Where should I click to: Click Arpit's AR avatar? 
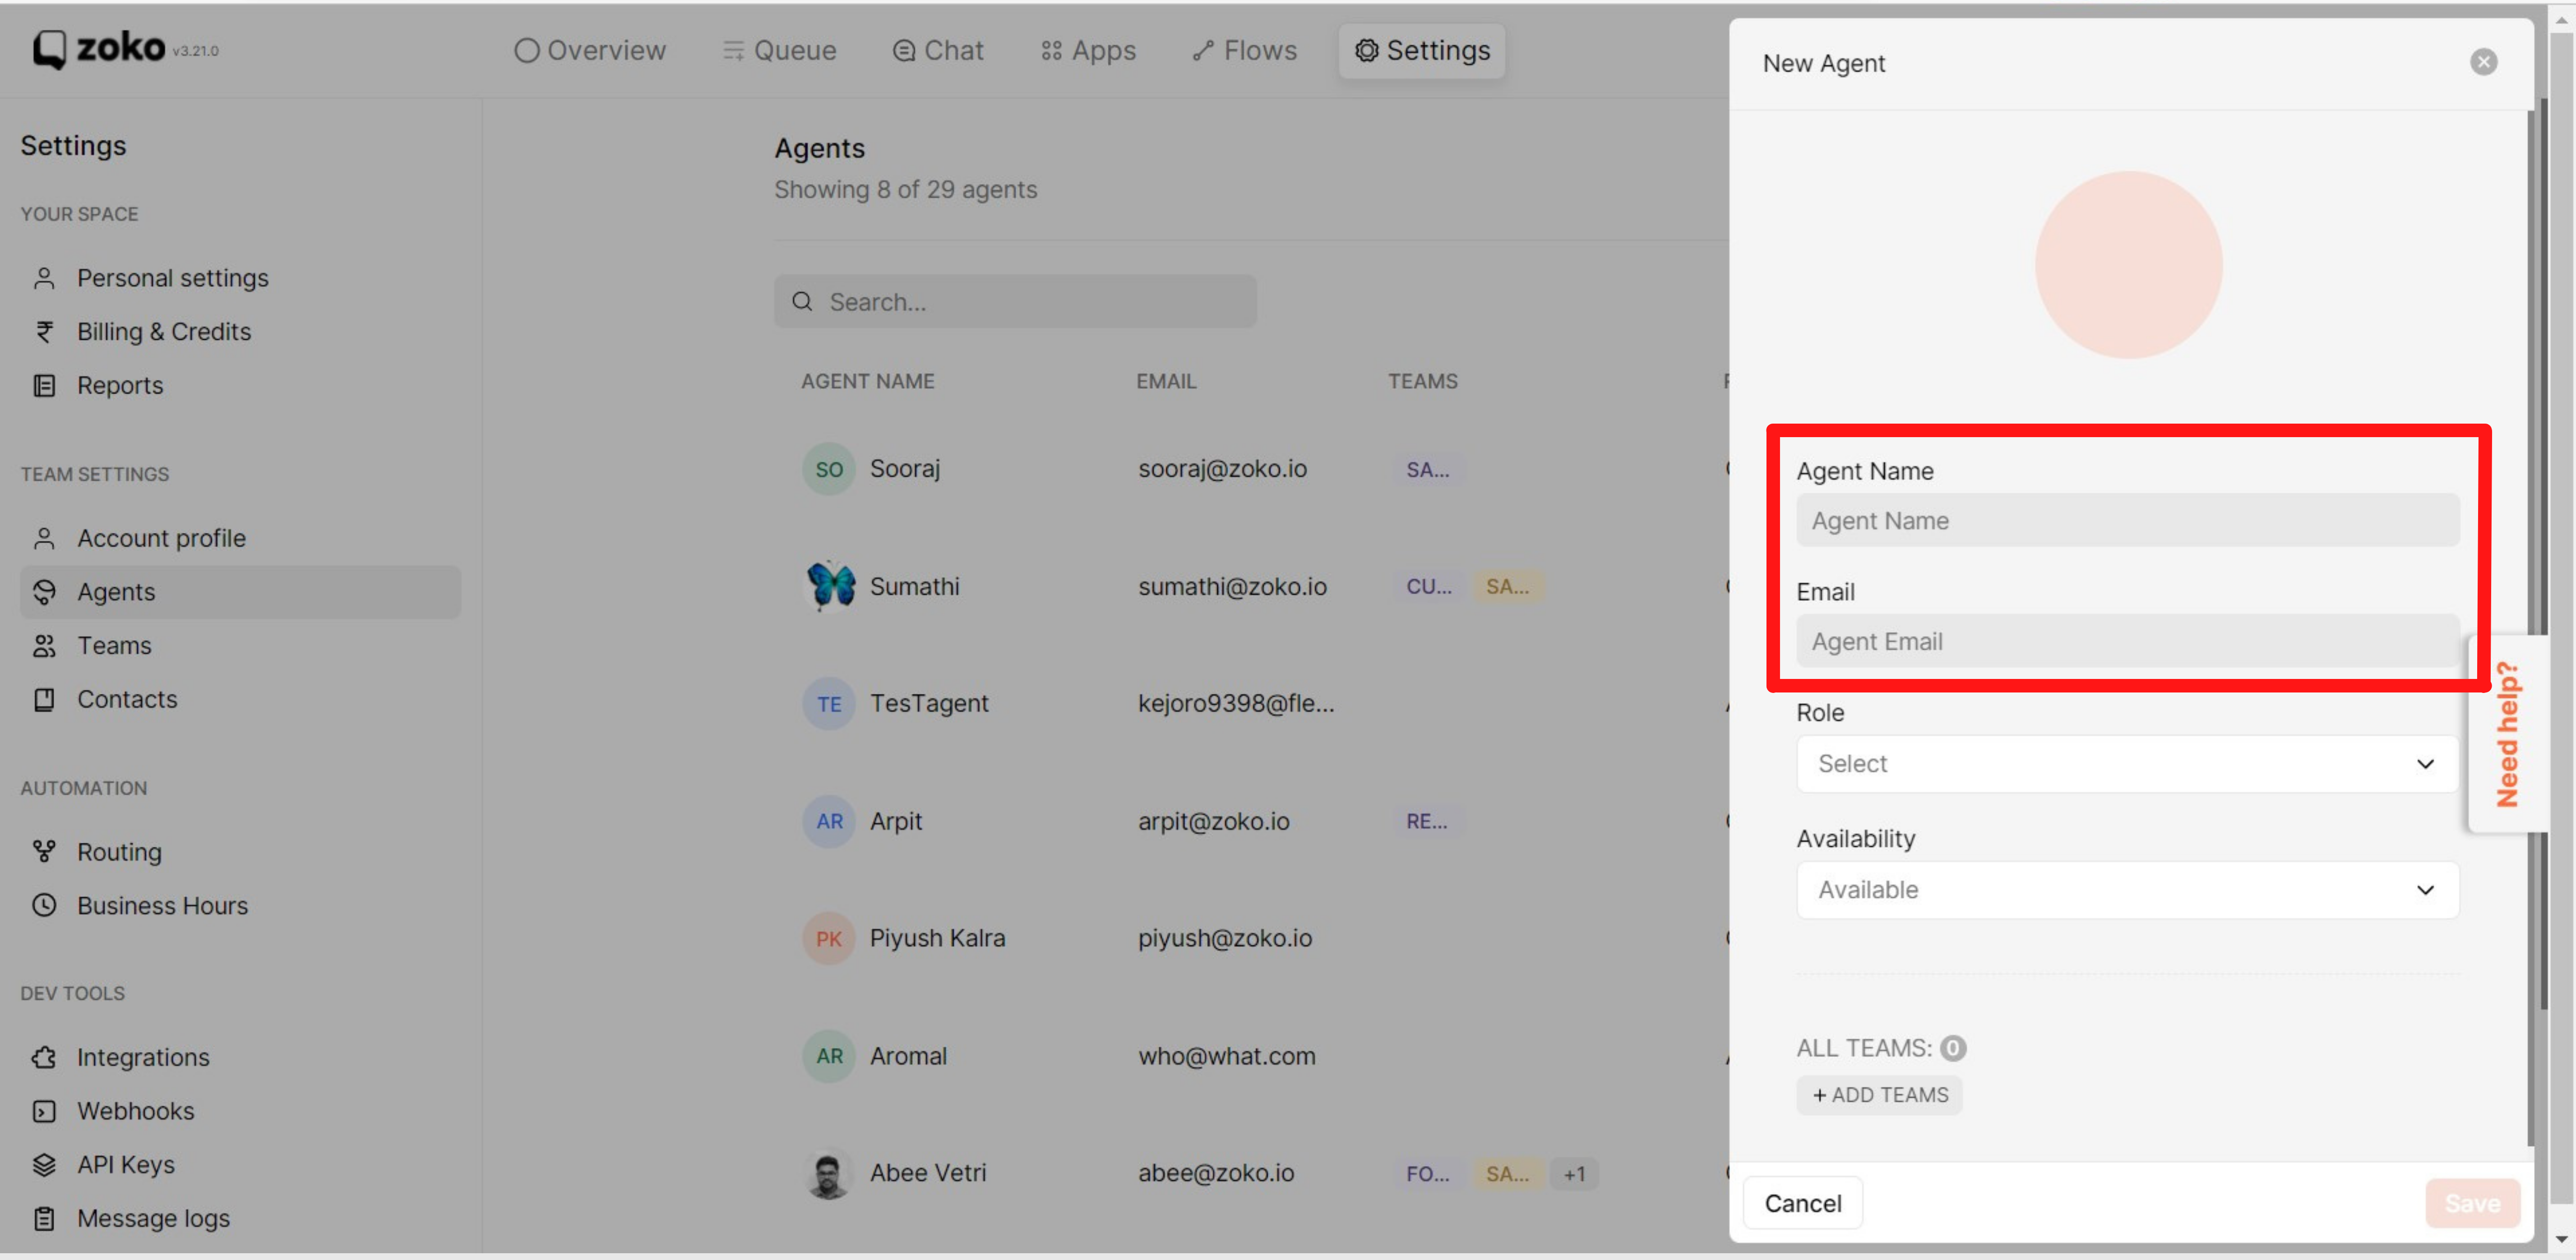[x=829, y=821]
